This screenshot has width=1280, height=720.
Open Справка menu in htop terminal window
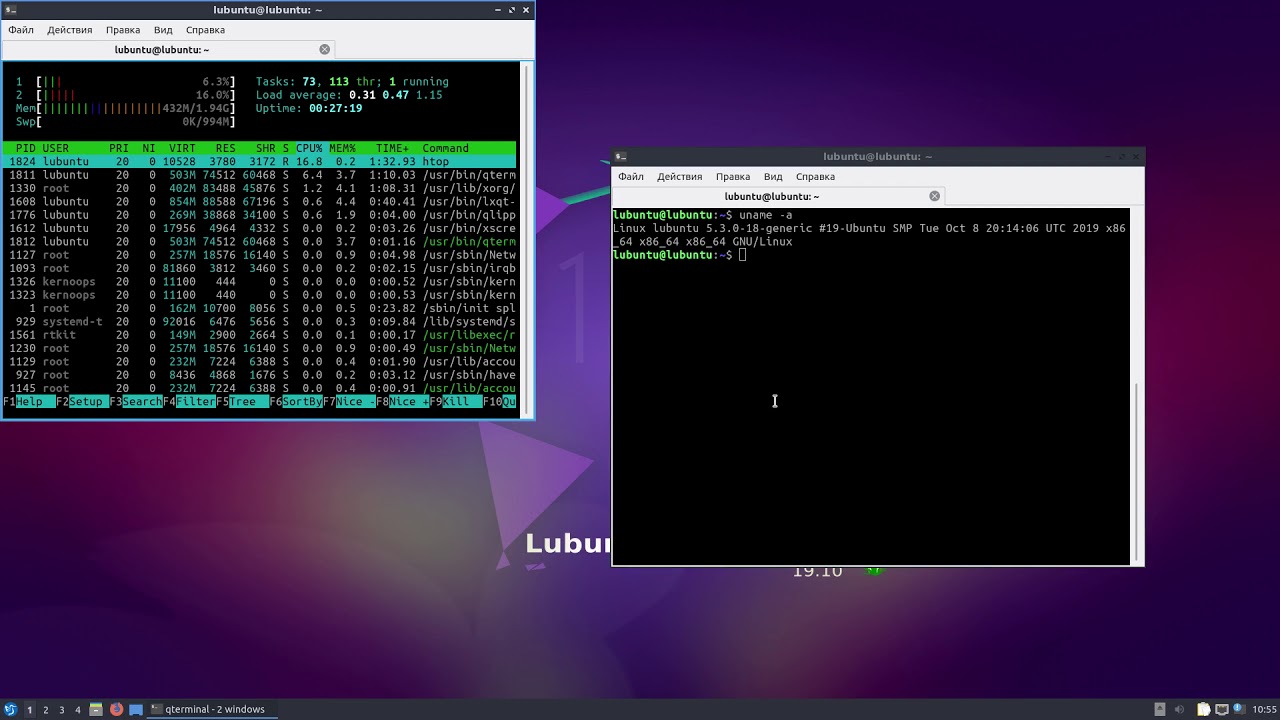[205, 30]
